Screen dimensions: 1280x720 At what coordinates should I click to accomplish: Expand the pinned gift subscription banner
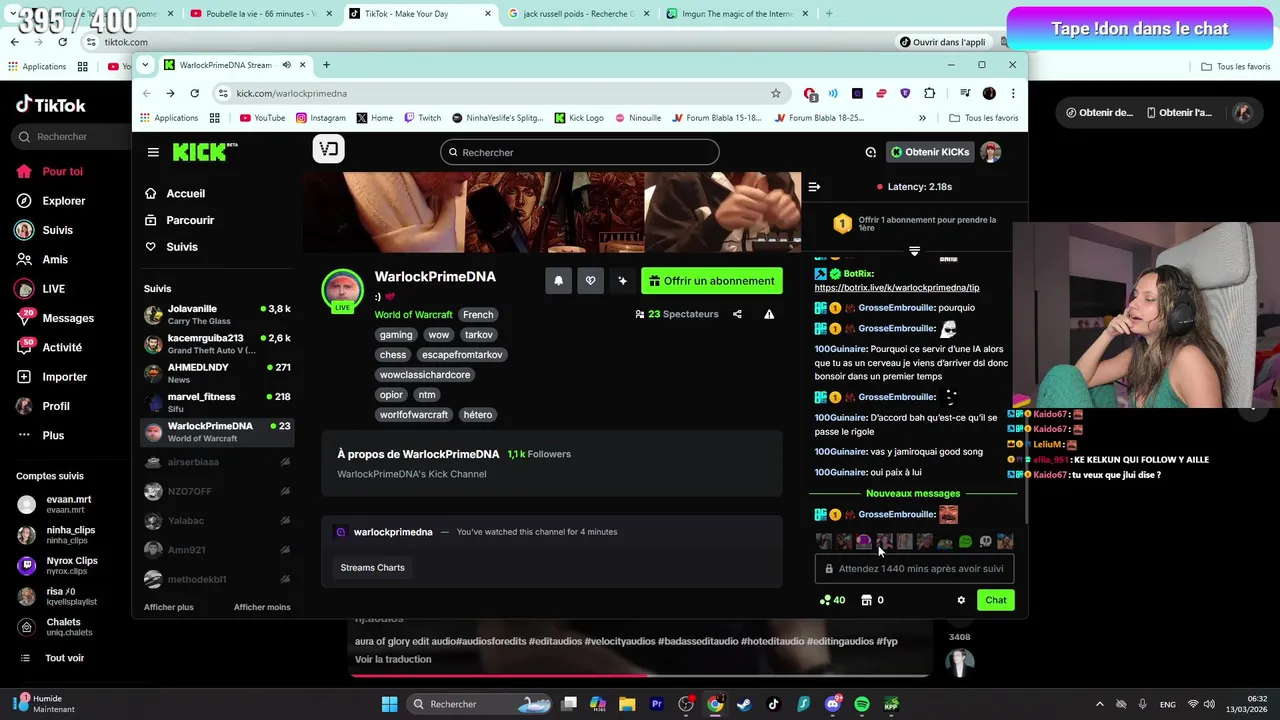click(914, 251)
